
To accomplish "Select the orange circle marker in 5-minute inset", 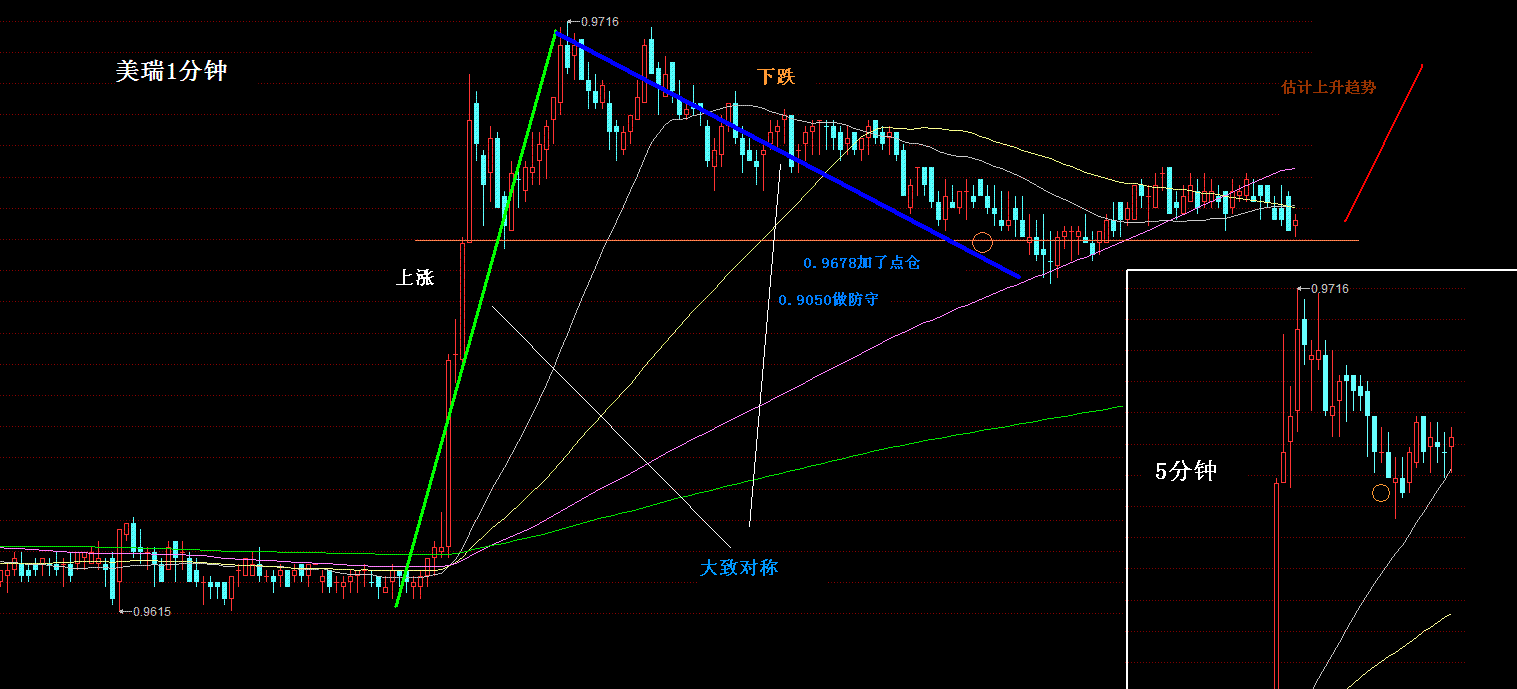I will click(1381, 492).
